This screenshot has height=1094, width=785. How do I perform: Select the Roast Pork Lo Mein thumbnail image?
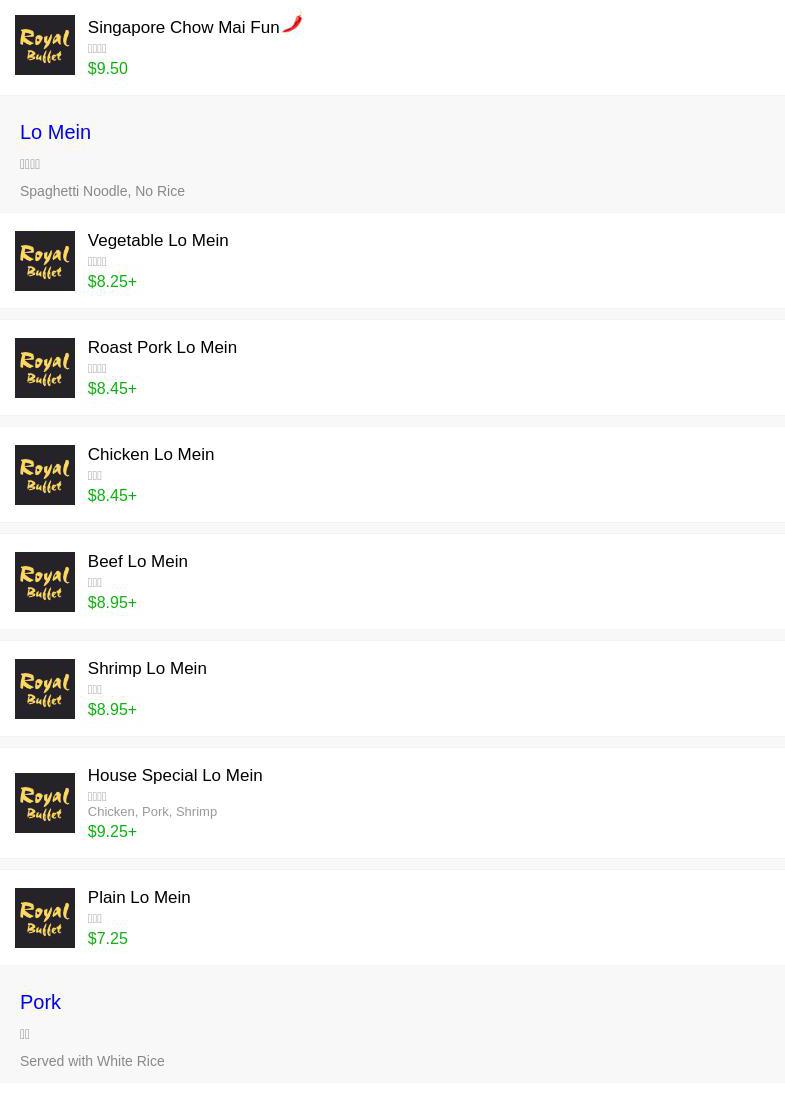[45, 368]
